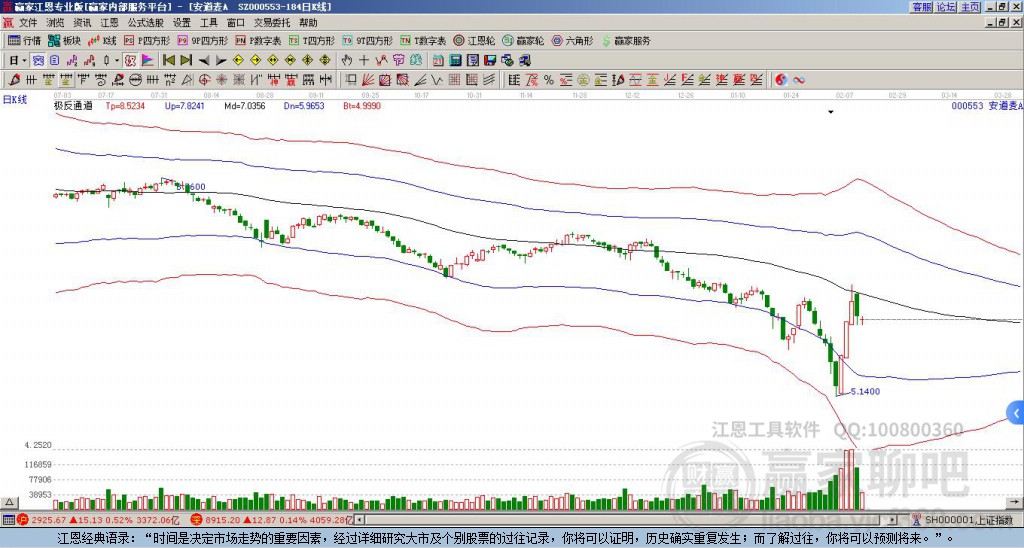
Task: Click the 极反通道 indicator name
Action: coord(73,105)
